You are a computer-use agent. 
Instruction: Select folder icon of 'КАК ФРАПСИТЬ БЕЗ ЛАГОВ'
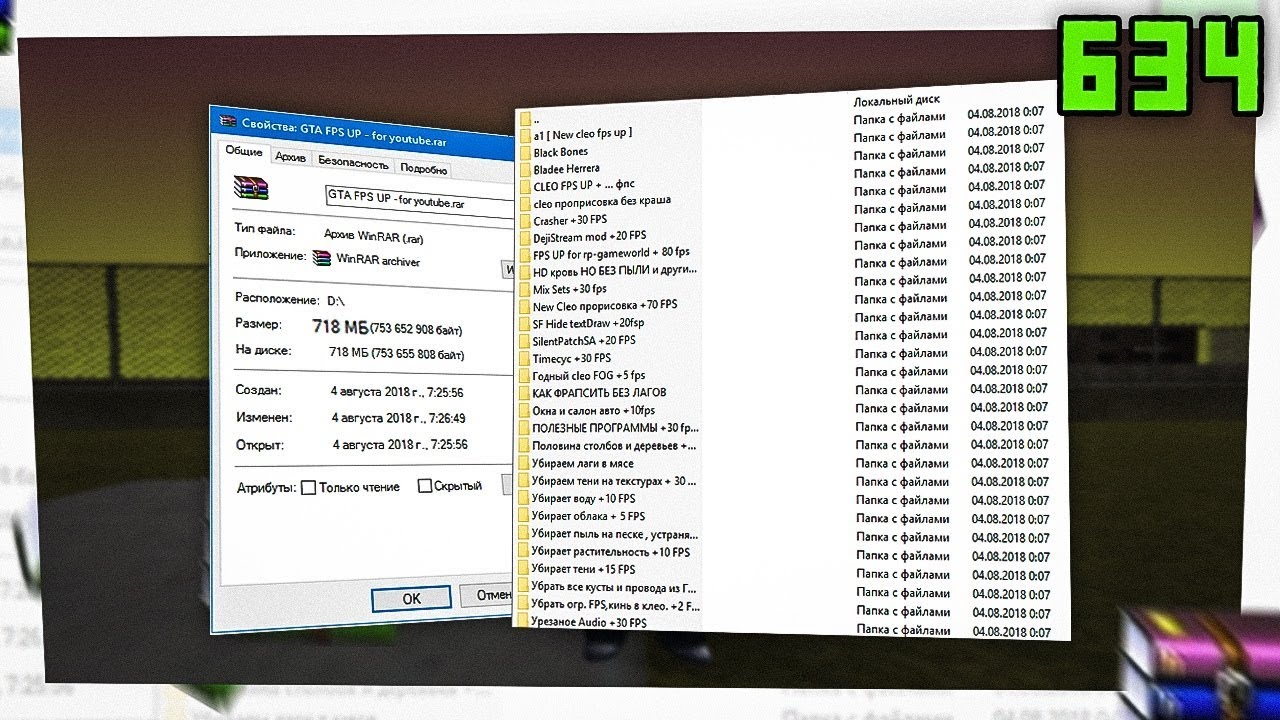[x=524, y=393]
